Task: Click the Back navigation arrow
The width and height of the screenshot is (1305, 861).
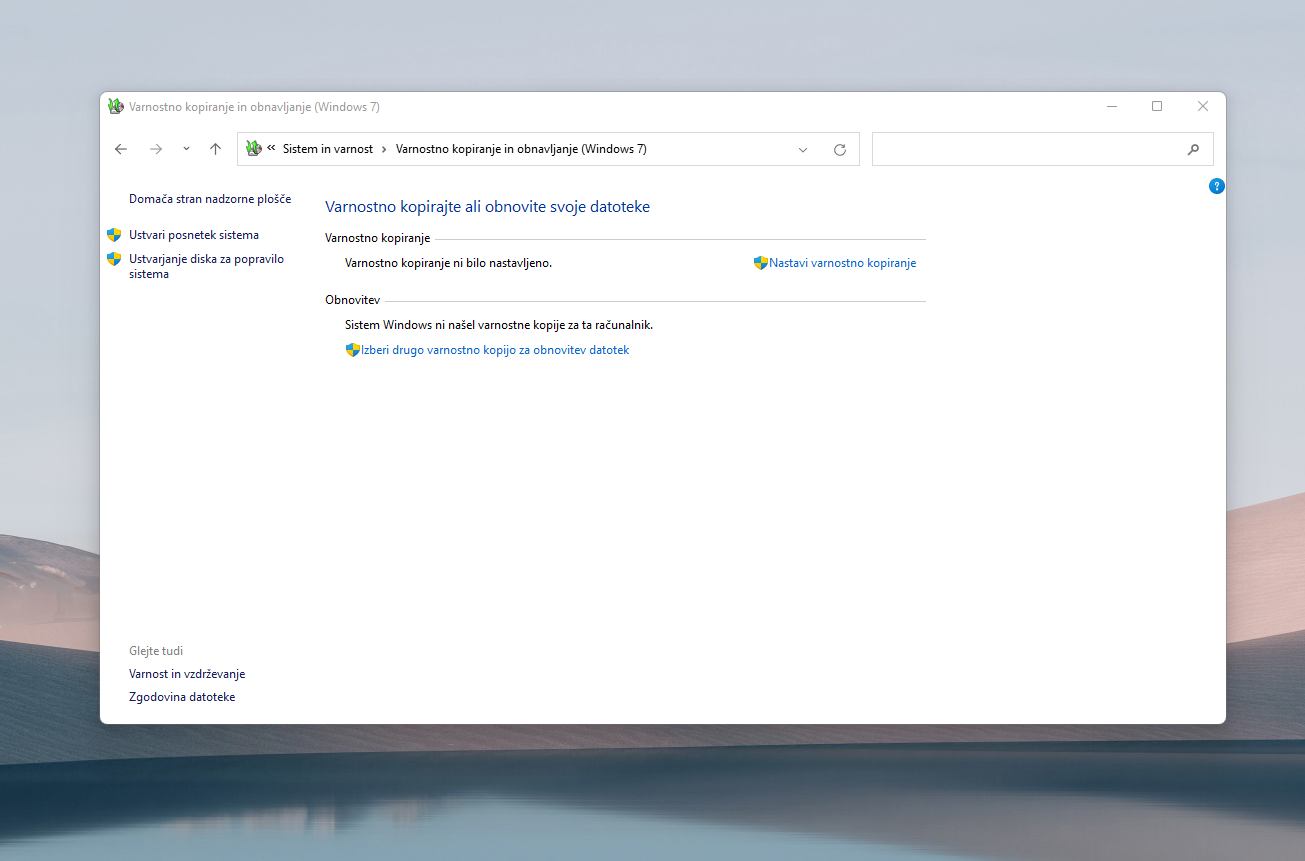Action: 121,149
